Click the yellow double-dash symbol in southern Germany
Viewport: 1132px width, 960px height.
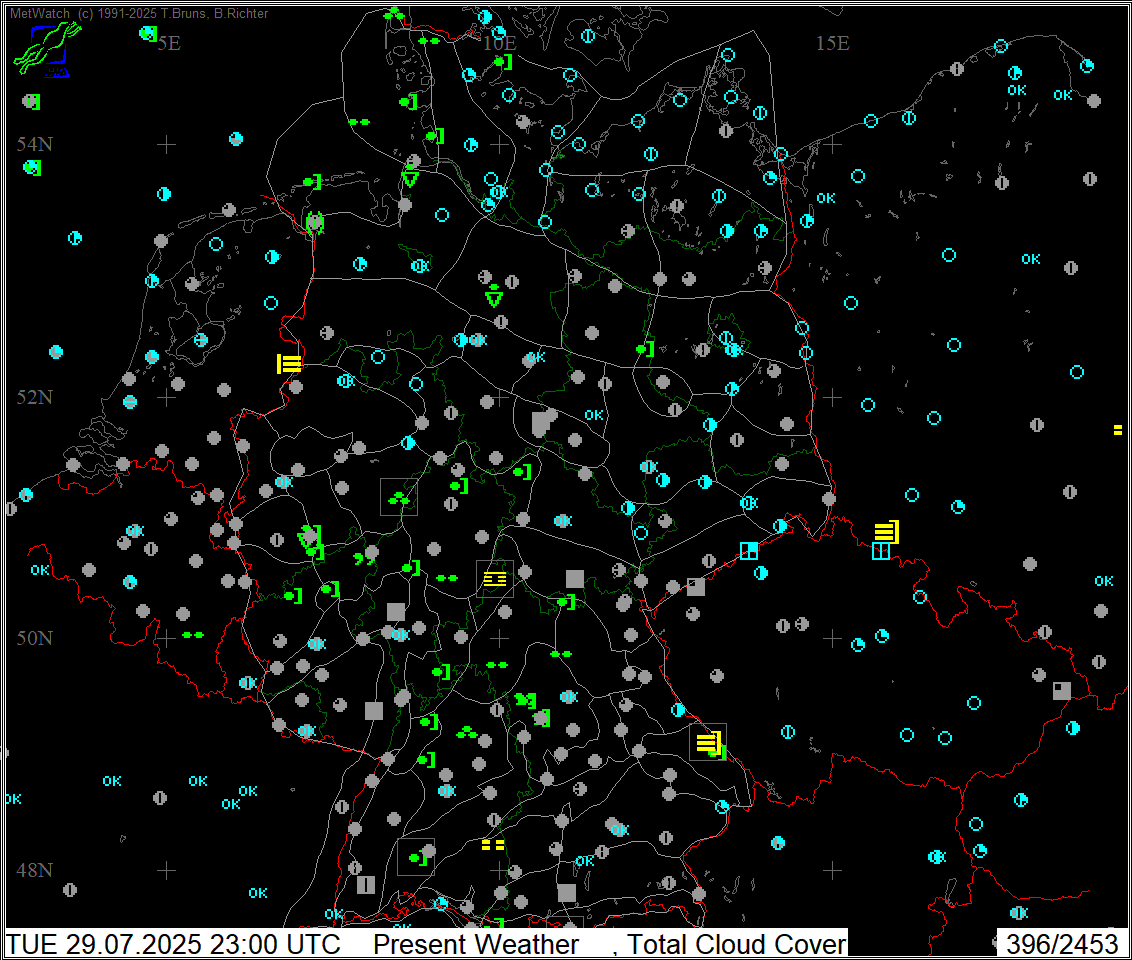[492, 845]
